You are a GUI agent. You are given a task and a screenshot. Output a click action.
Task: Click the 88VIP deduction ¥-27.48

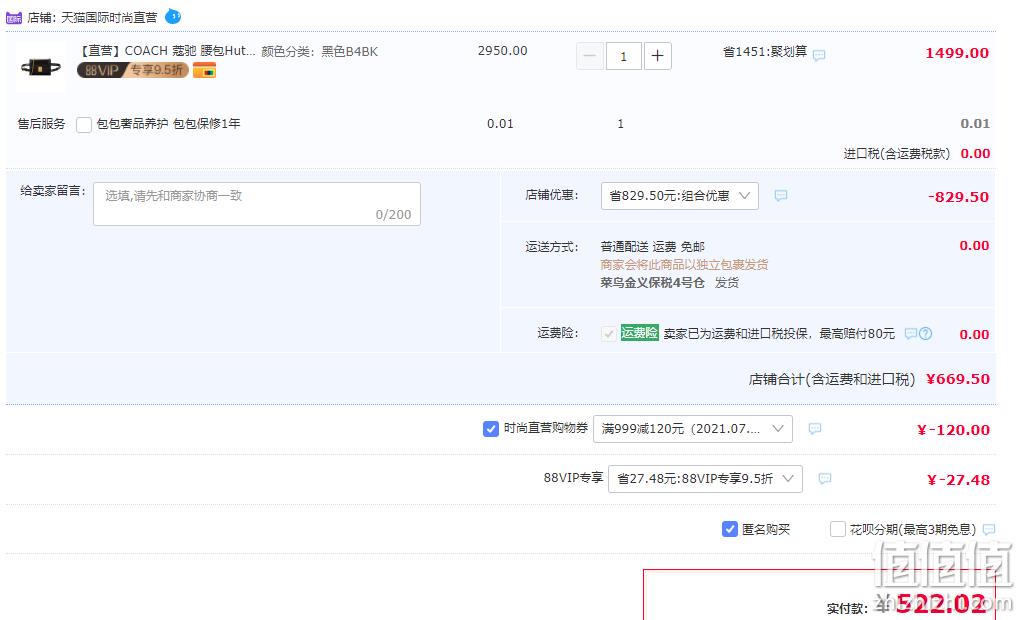(x=958, y=480)
